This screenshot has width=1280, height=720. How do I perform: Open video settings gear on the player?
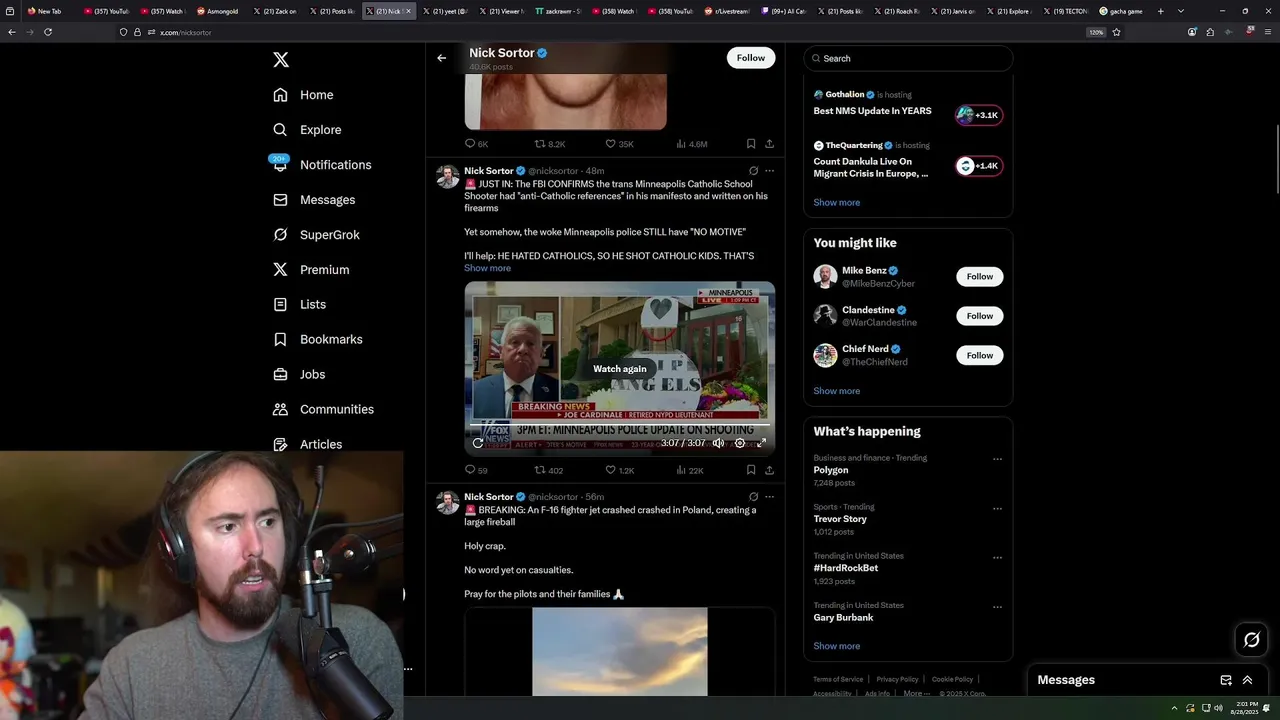click(740, 443)
